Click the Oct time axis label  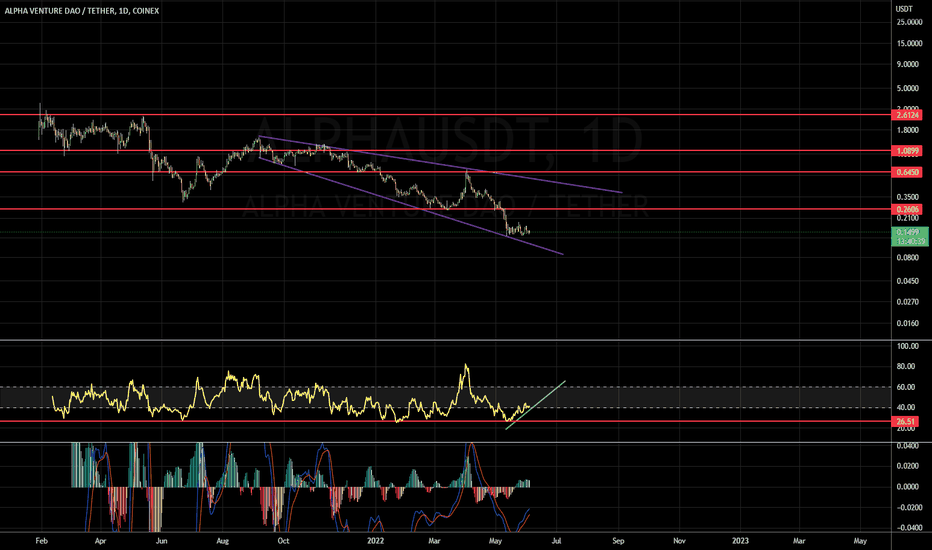click(284, 541)
